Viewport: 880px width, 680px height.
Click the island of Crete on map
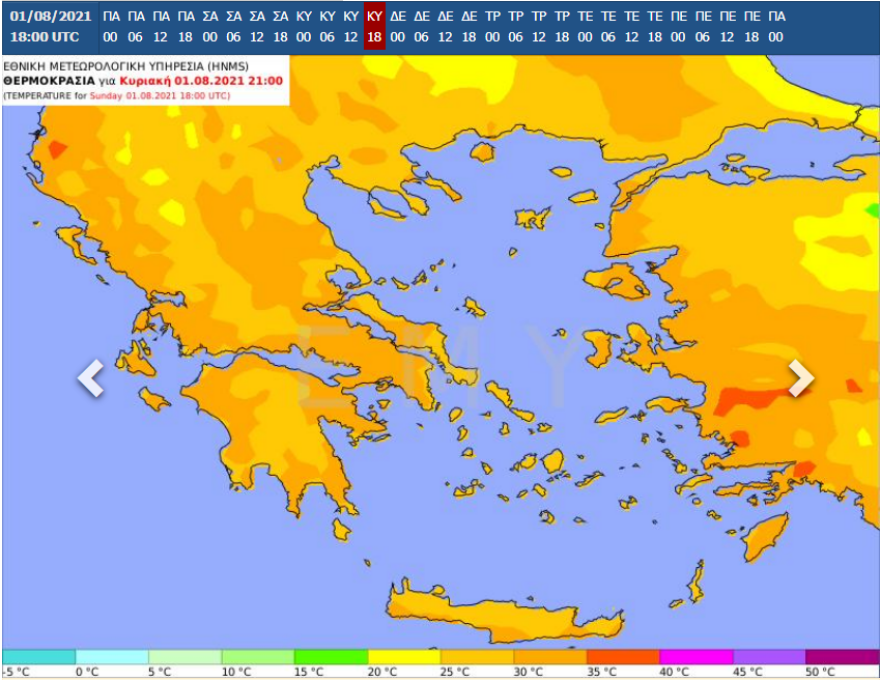500,612
